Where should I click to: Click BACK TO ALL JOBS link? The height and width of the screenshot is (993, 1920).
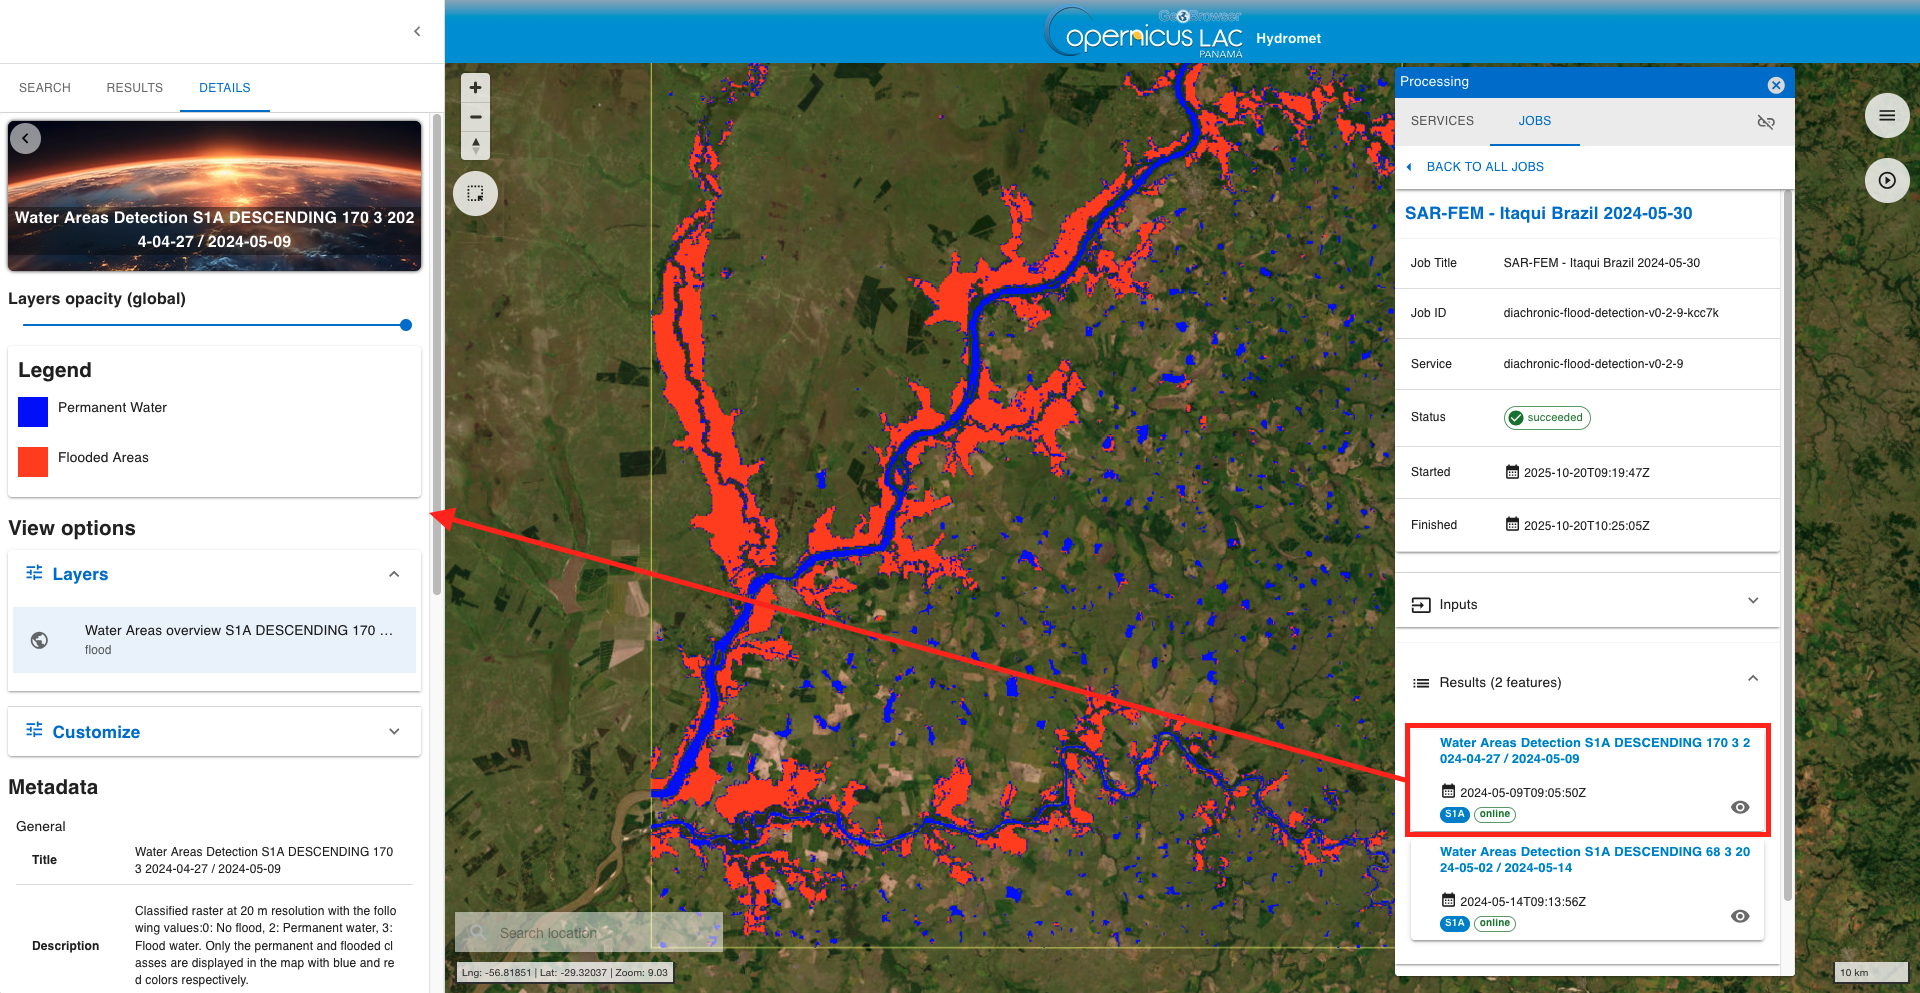1484,167
